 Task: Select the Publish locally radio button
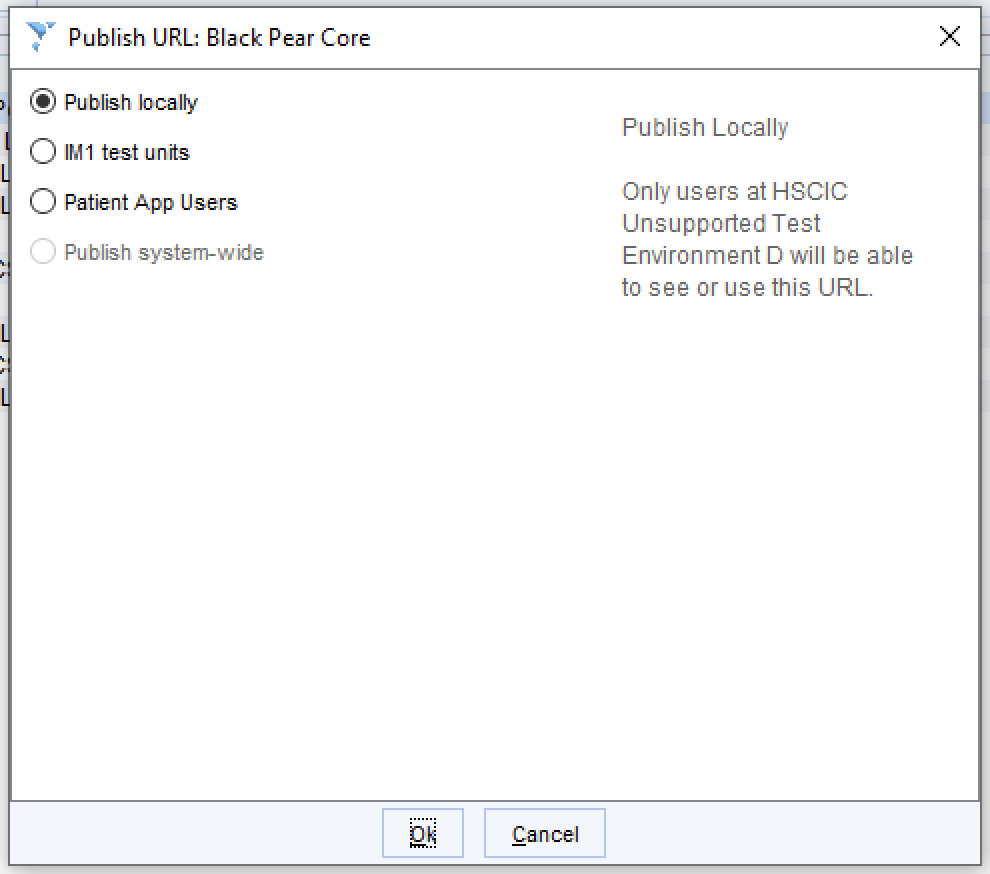pyautogui.click(x=43, y=102)
